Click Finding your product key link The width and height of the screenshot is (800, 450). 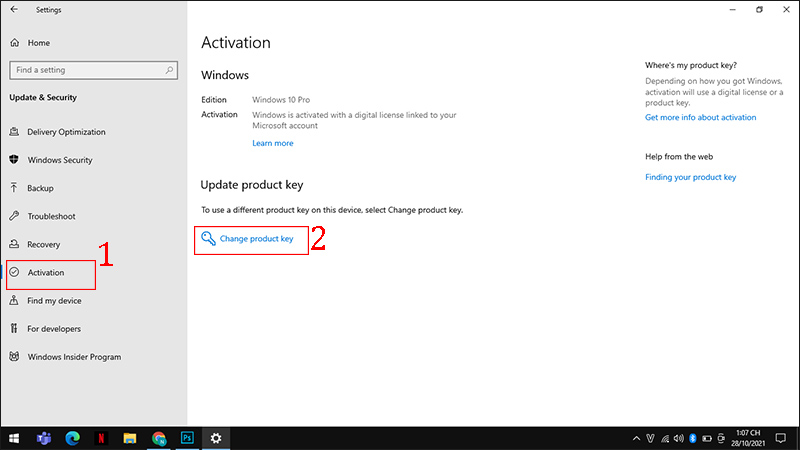(x=690, y=177)
